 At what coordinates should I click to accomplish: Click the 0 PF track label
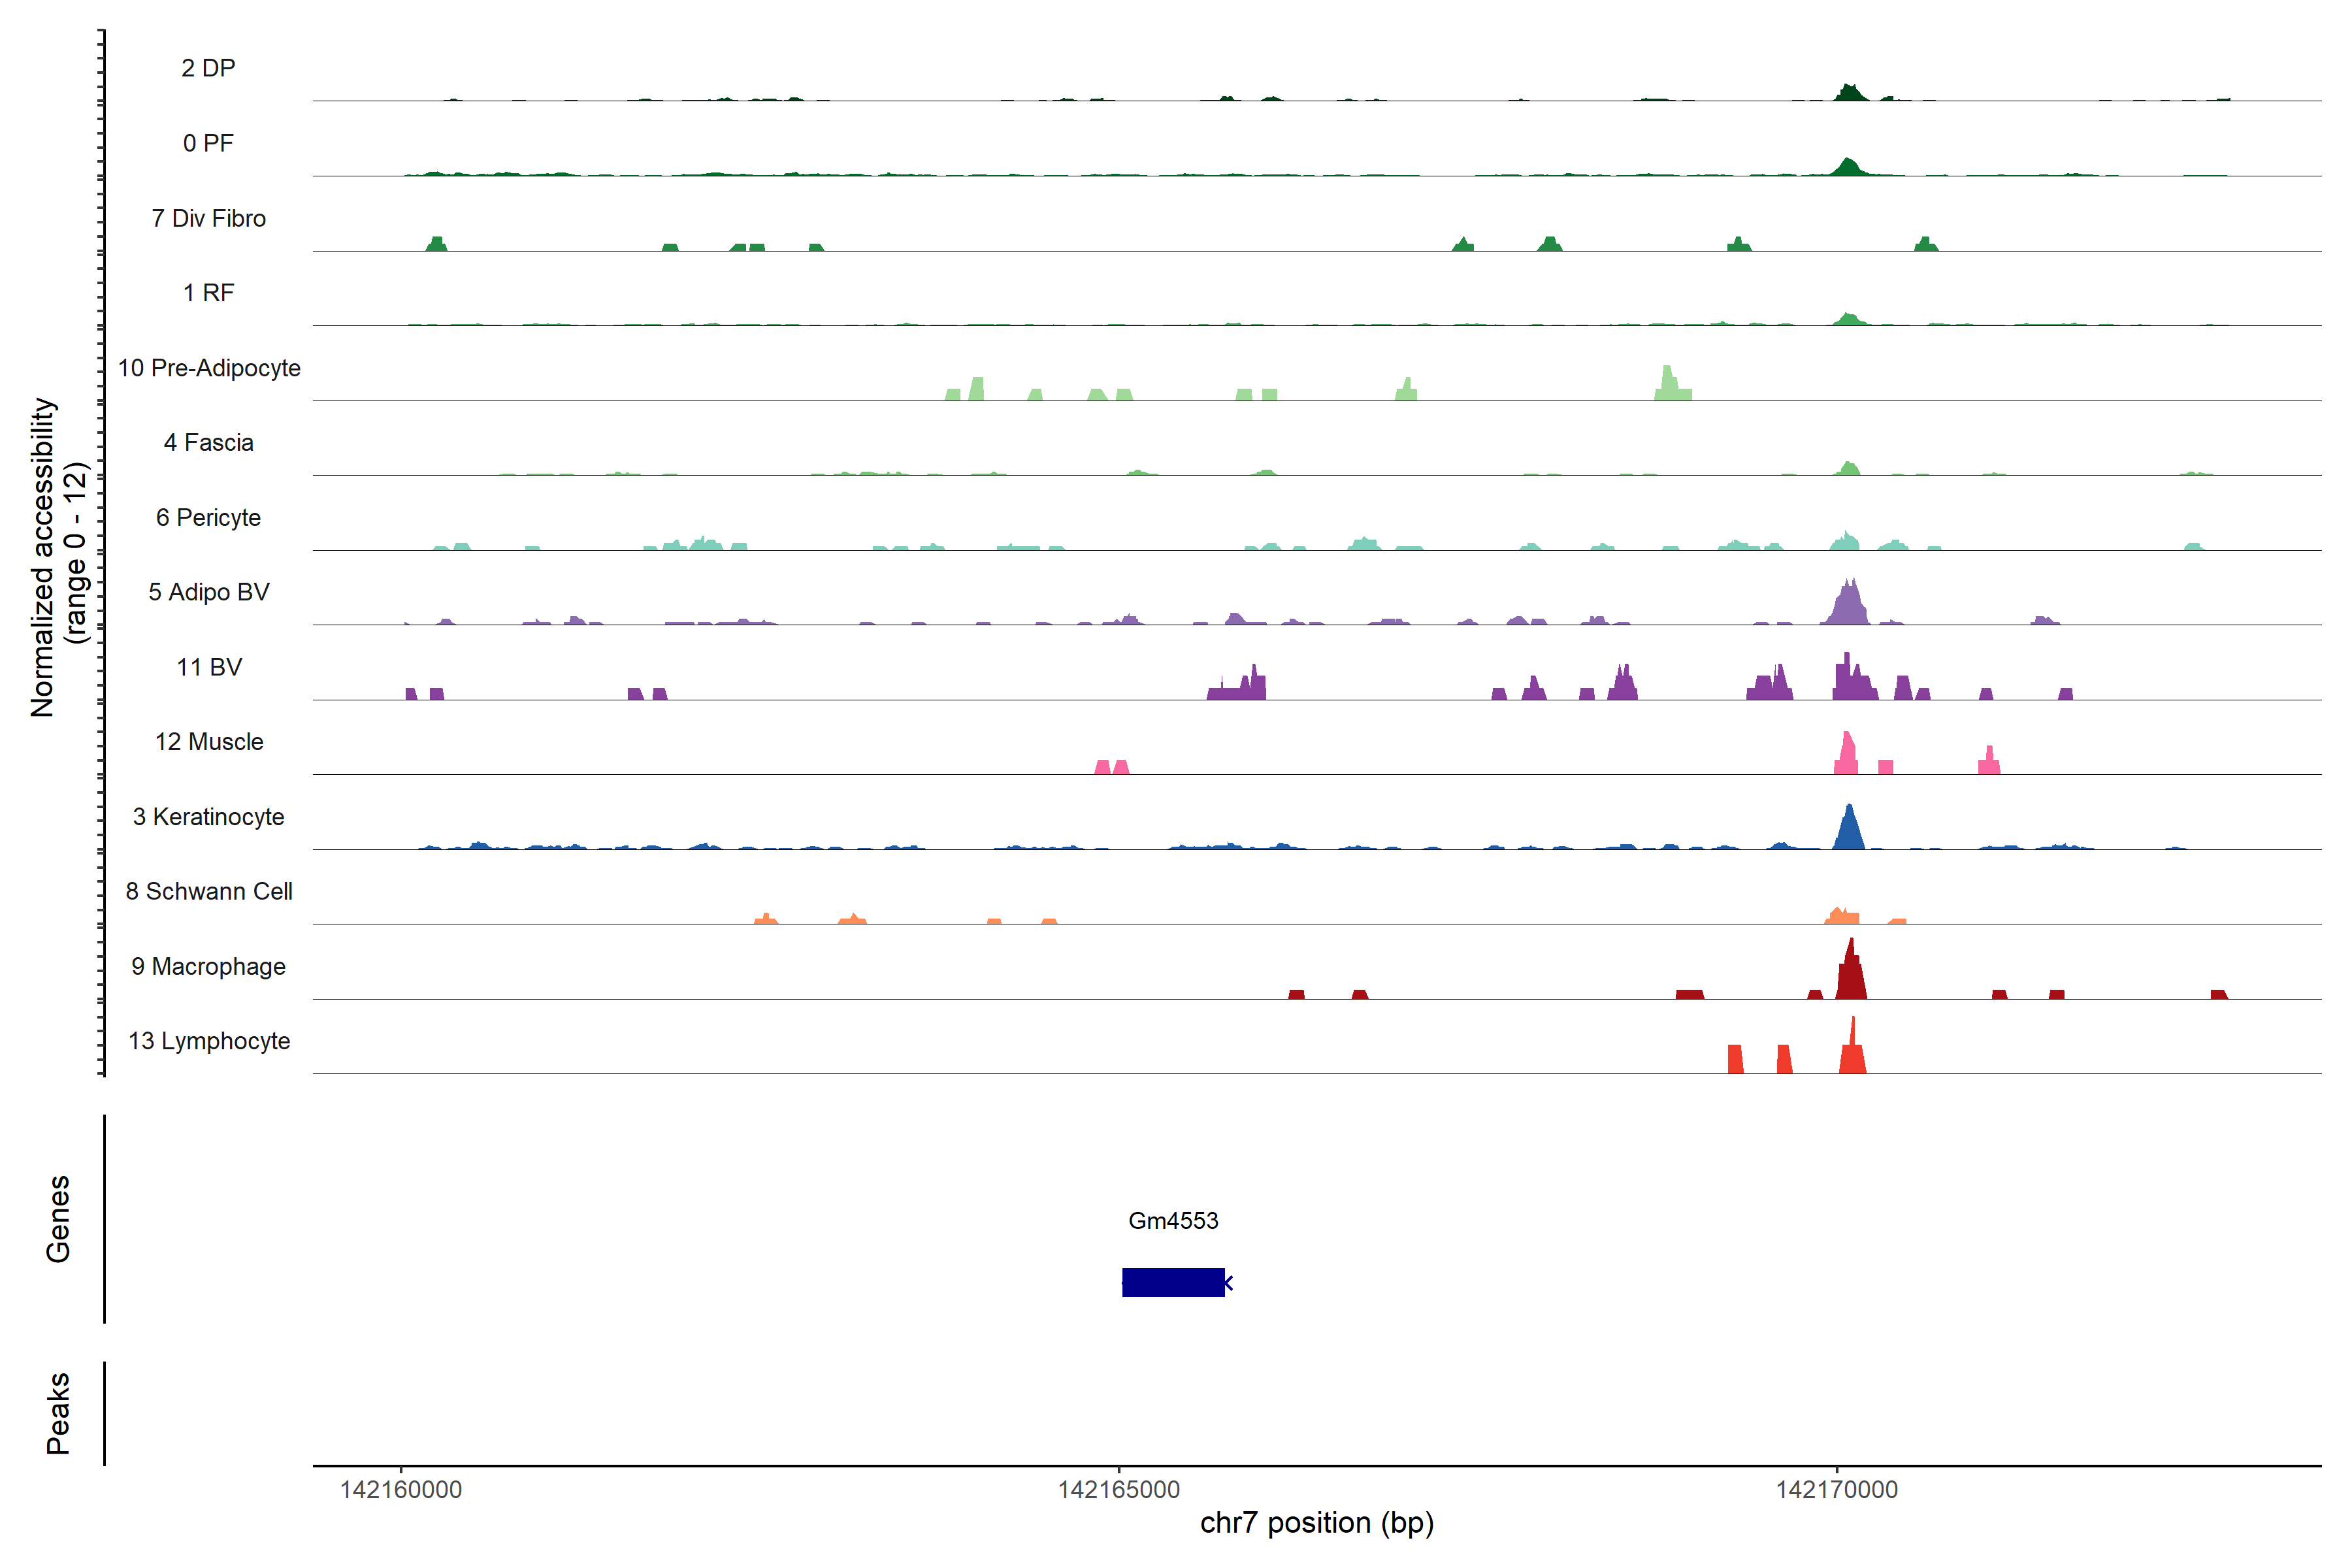(x=208, y=143)
